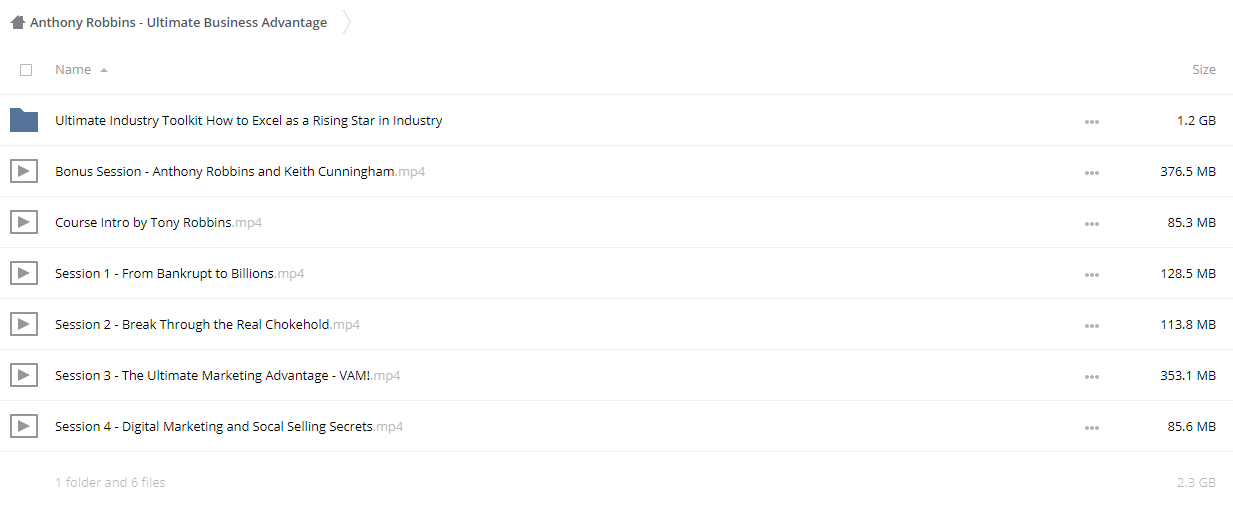Click the name sort arrow indicator

104,71
